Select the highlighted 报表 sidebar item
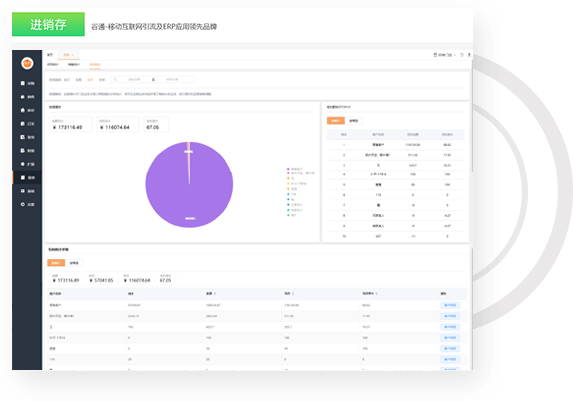 point(27,178)
